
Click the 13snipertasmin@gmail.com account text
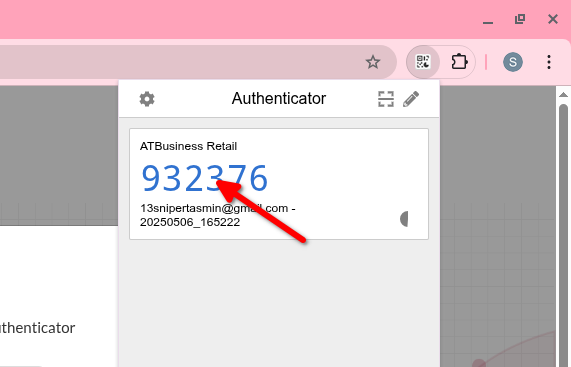click(218, 215)
